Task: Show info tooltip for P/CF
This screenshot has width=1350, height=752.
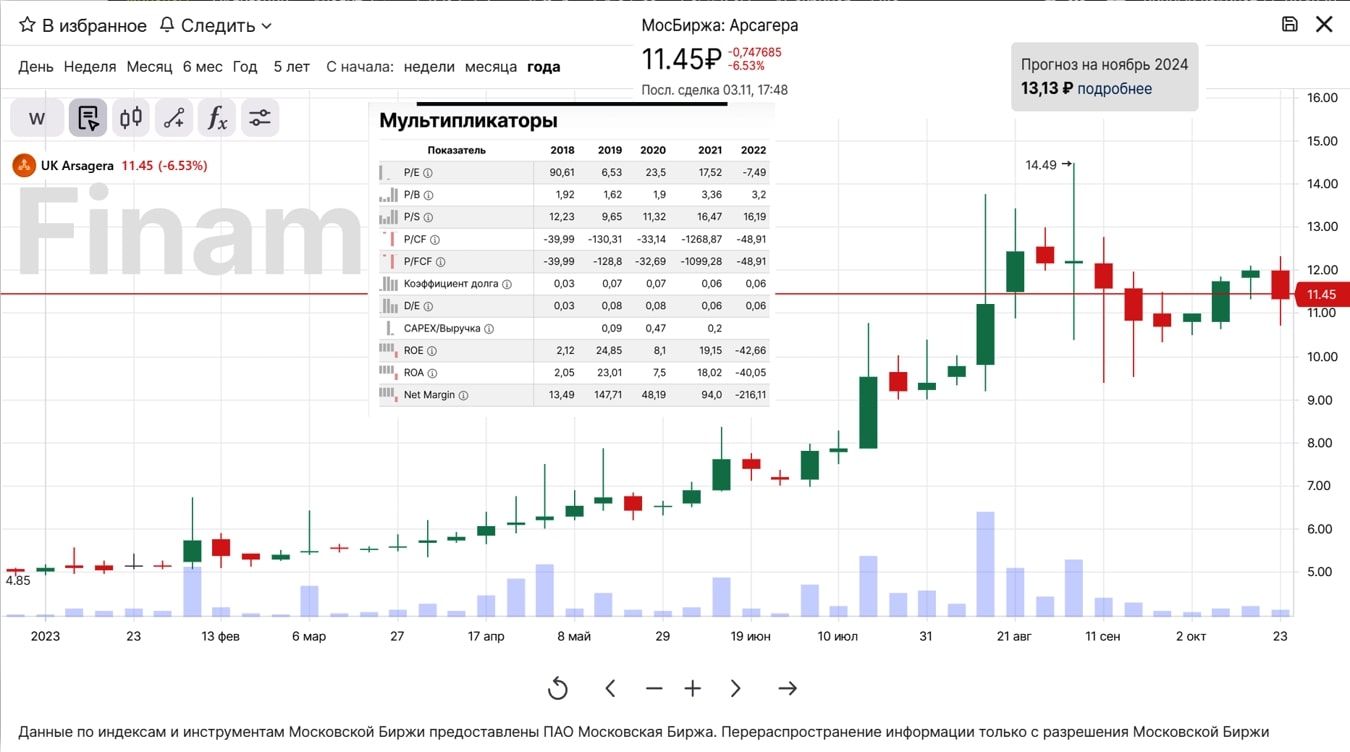Action: click(435, 240)
